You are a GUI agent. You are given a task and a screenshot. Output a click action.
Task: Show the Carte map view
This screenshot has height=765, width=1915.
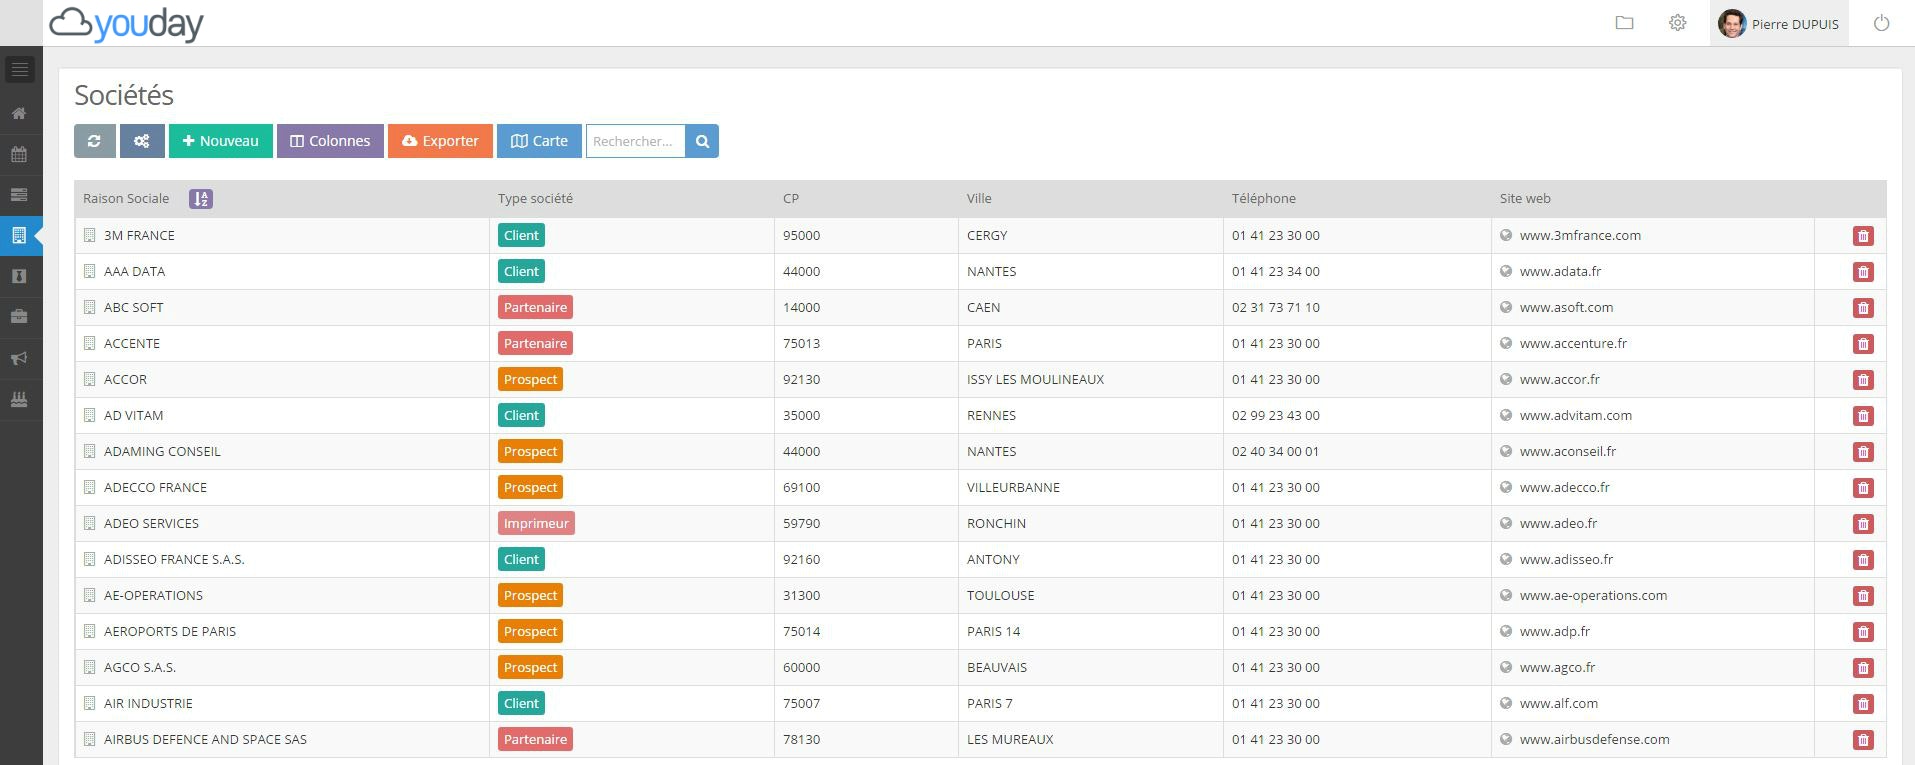click(539, 141)
